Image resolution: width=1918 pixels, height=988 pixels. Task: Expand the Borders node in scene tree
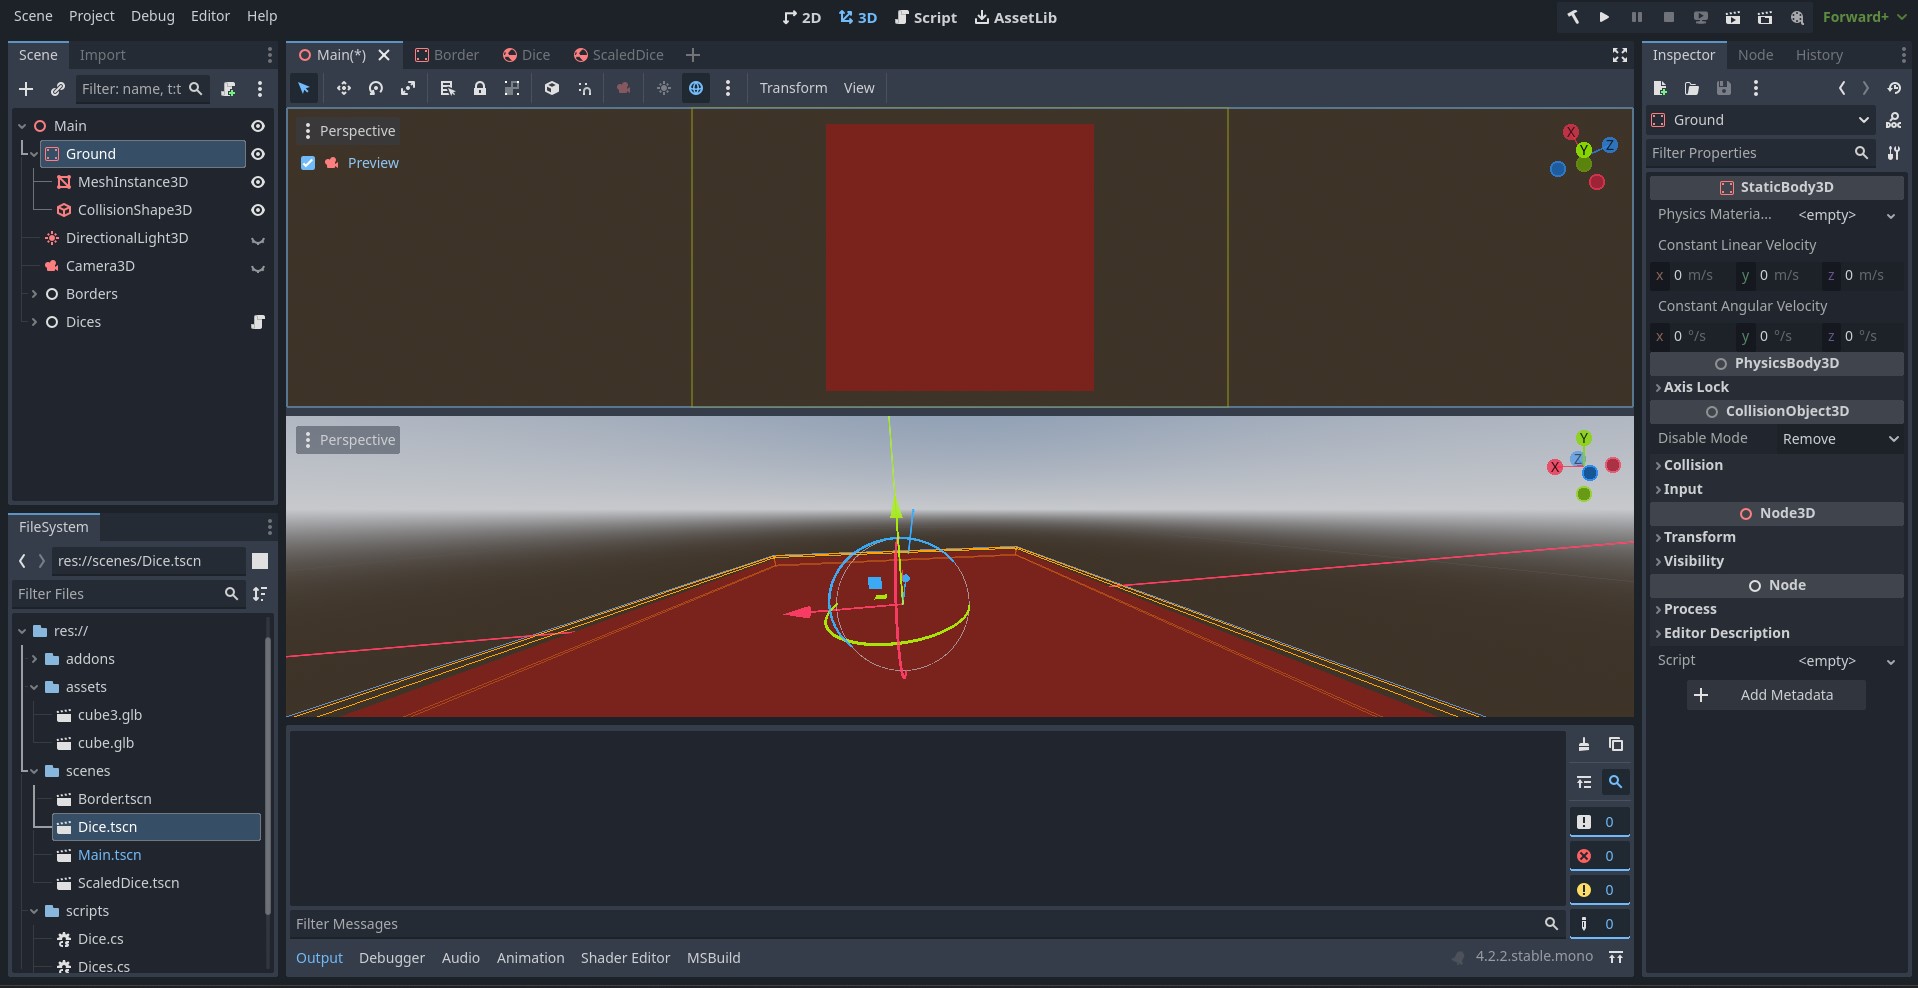tap(34, 294)
